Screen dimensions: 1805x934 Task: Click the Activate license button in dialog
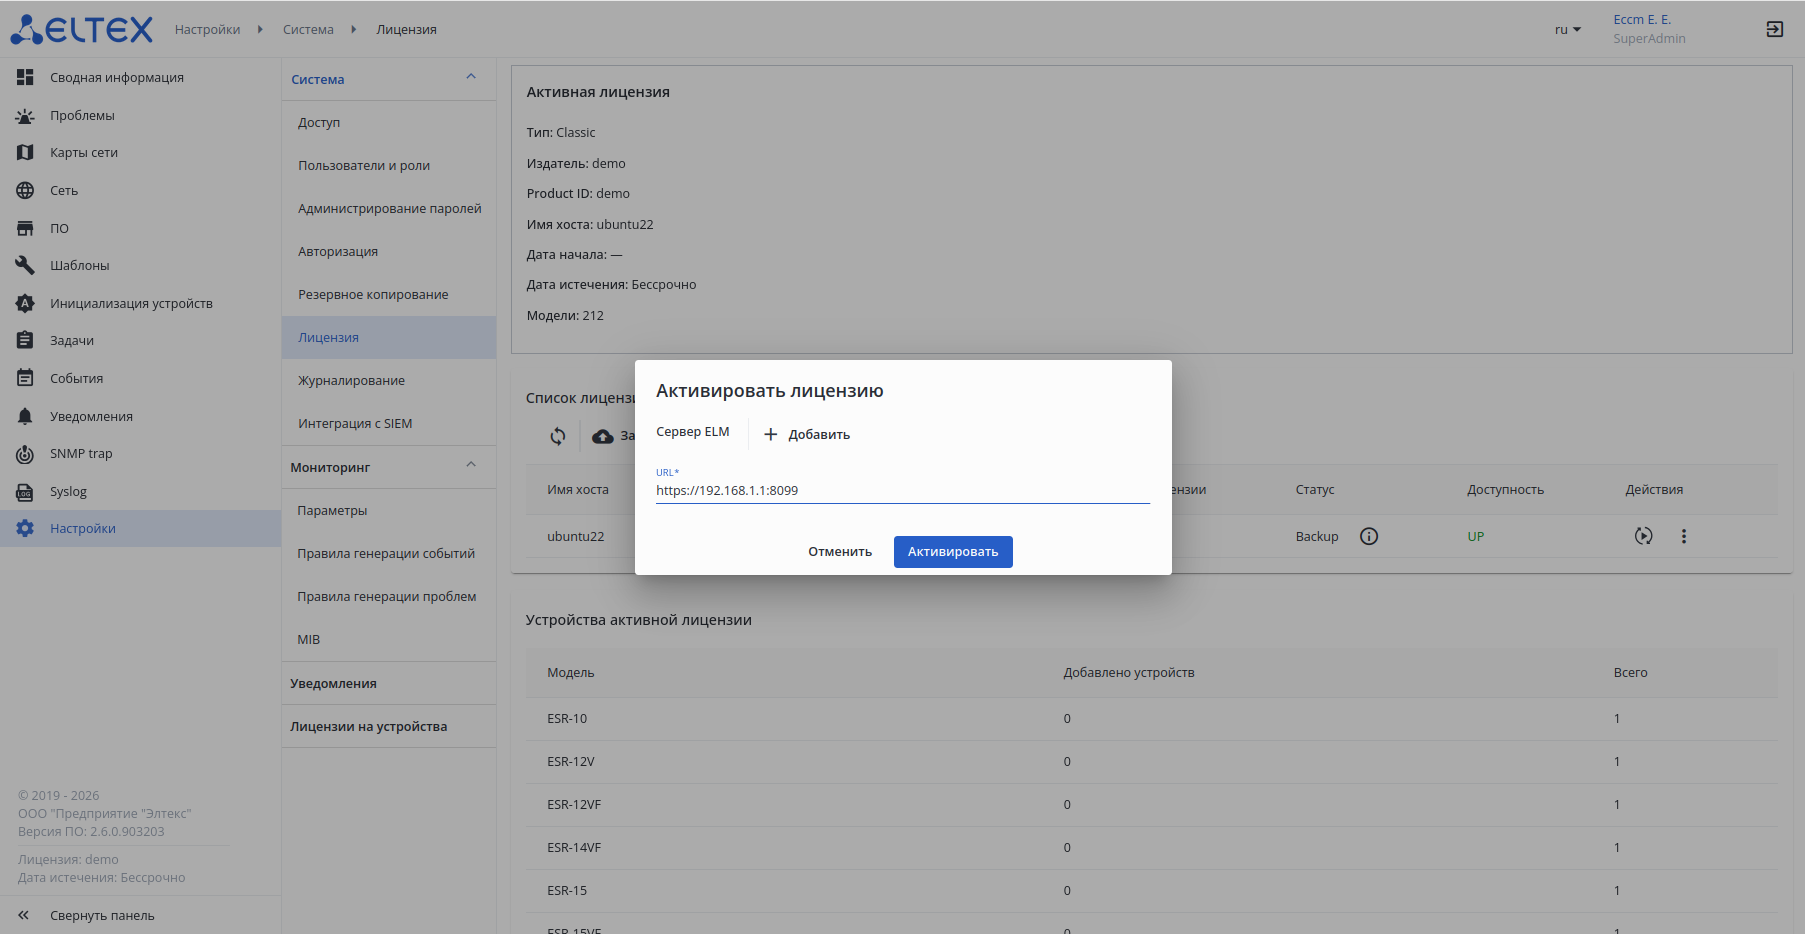pyautogui.click(x=952, y=552)
